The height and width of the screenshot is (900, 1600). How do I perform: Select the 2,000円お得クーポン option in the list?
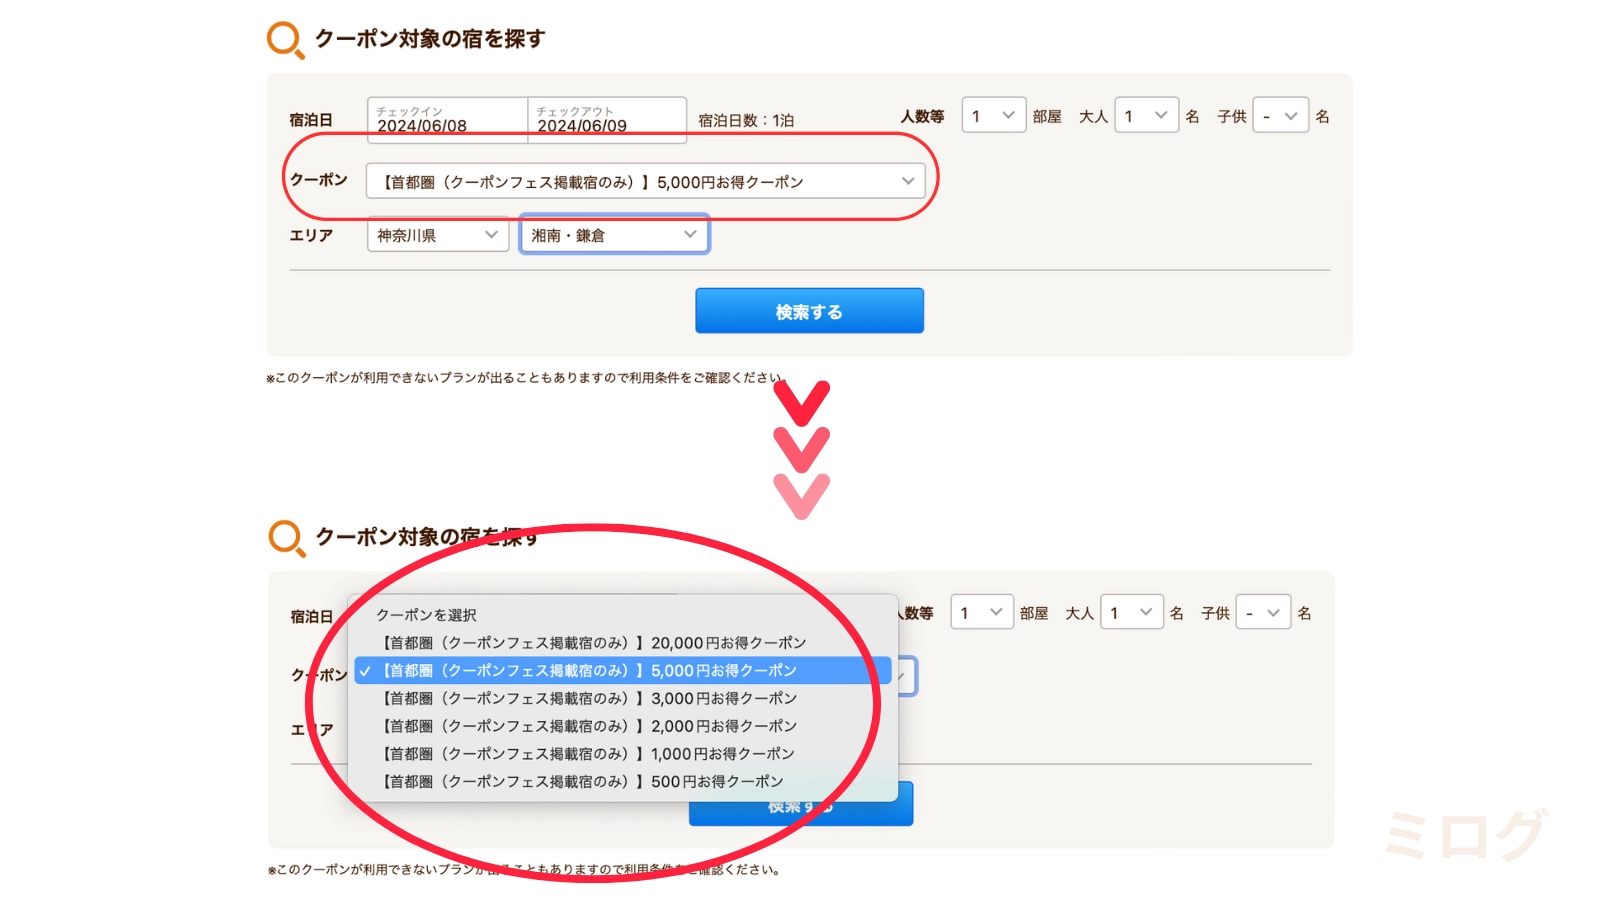click(622, 726)
